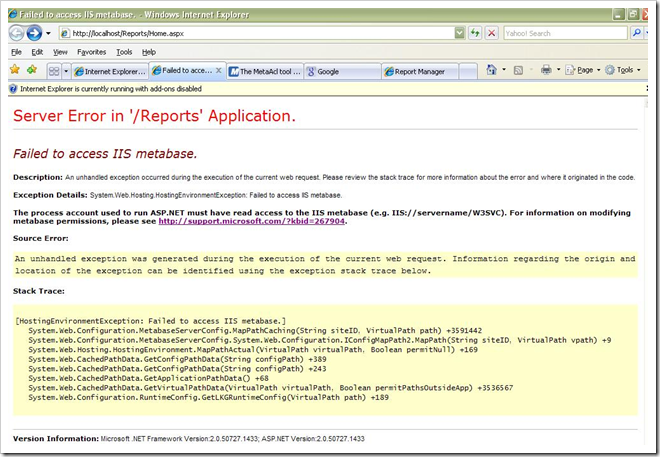
Task: Click the MapPathCaching +3591442 stack line
Action: click(x=255, y=331)
